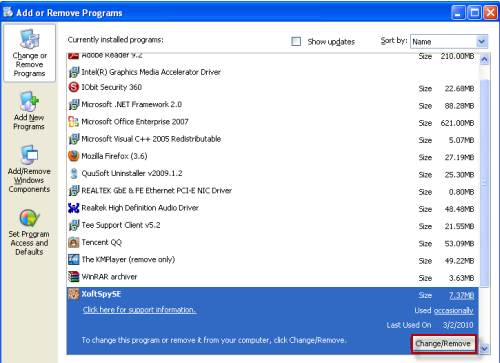Select 'Mozilla Firefox (3.6)' entry text

pyautogui.click(x=114, y=156)
